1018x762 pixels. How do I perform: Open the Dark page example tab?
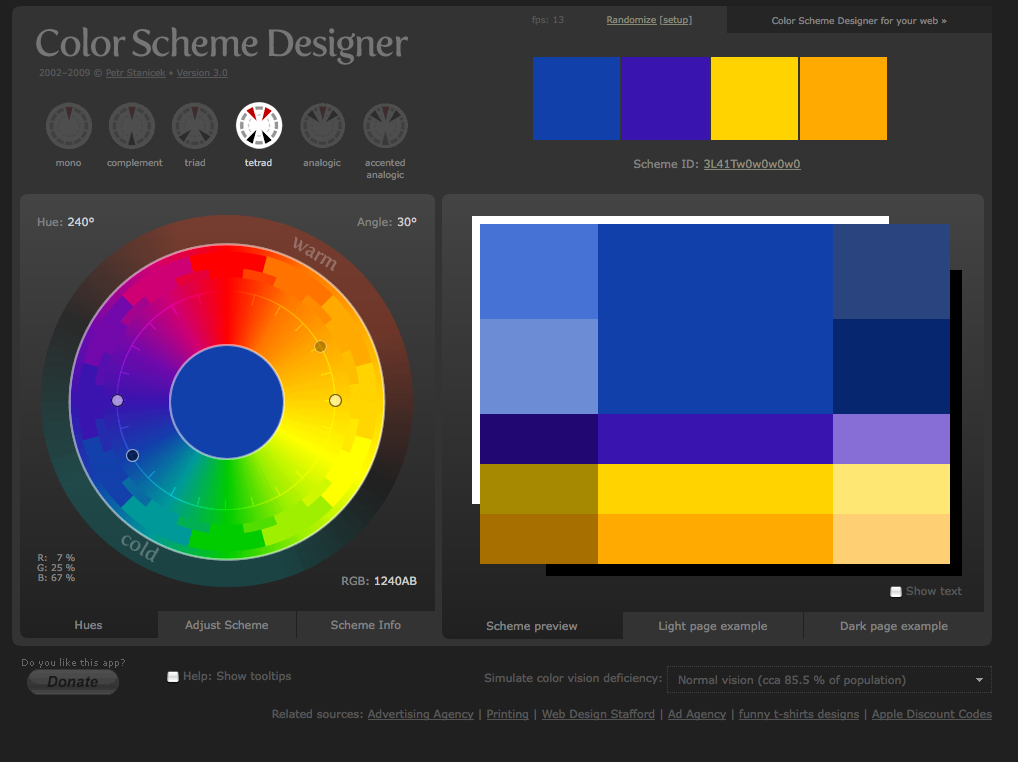point(894,626)
